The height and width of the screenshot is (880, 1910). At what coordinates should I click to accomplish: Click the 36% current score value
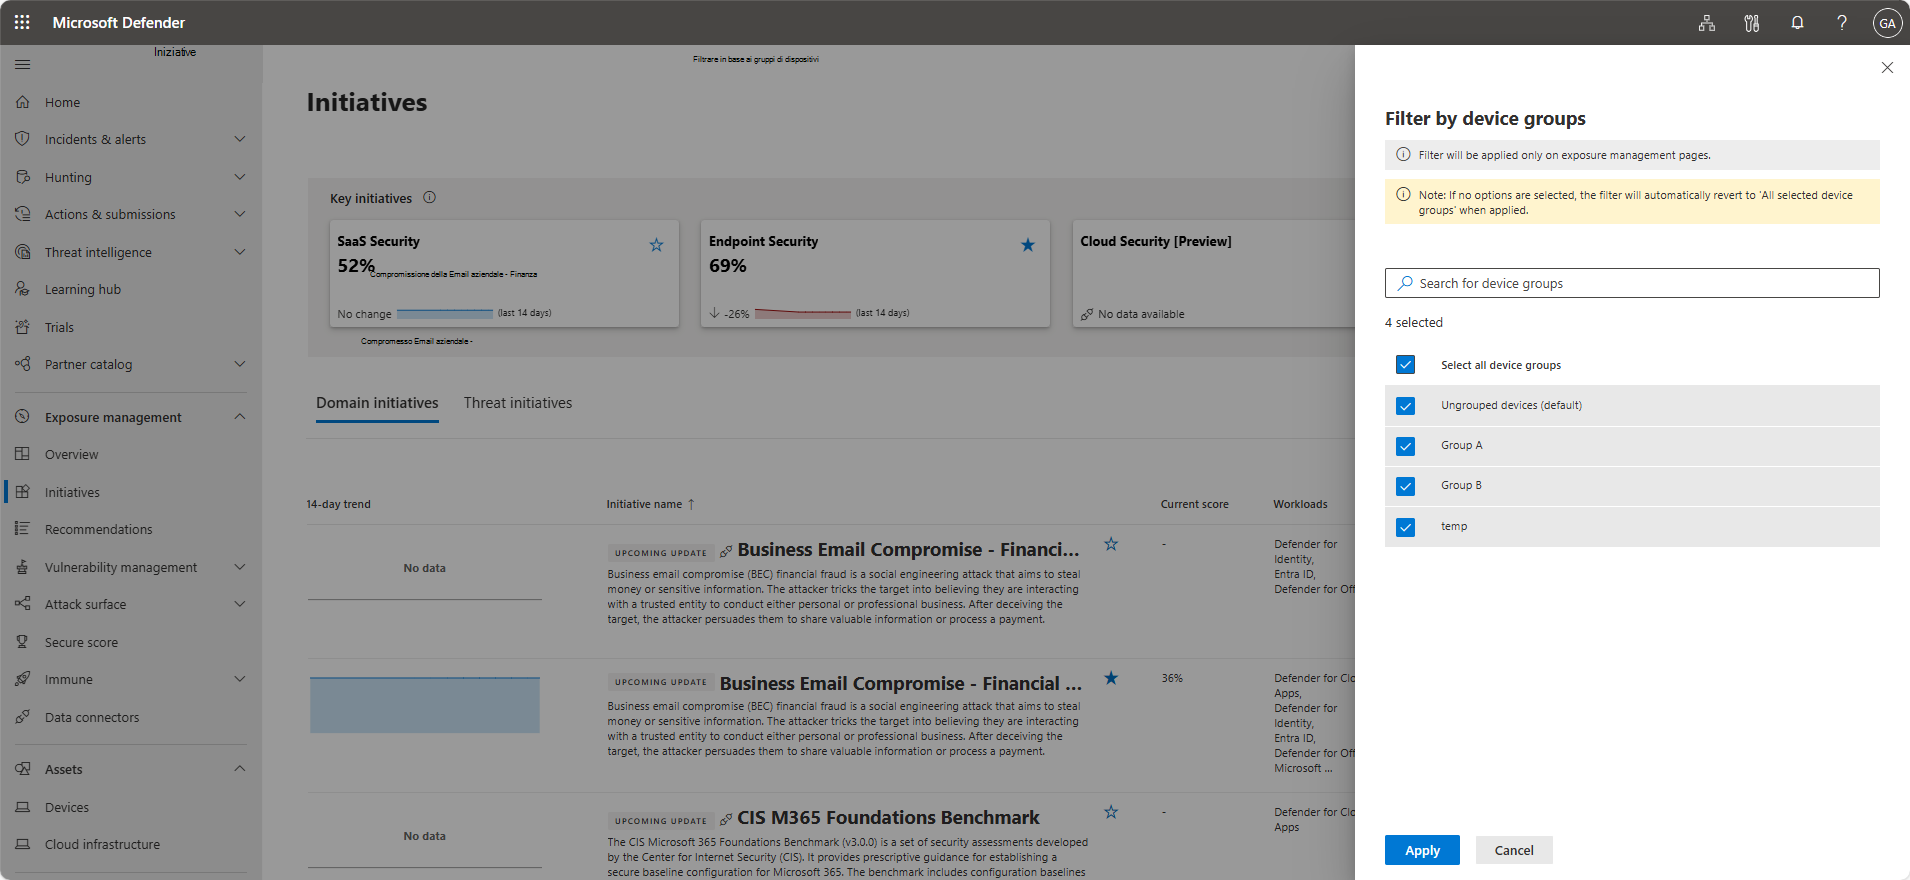[x=1172, y=678]
